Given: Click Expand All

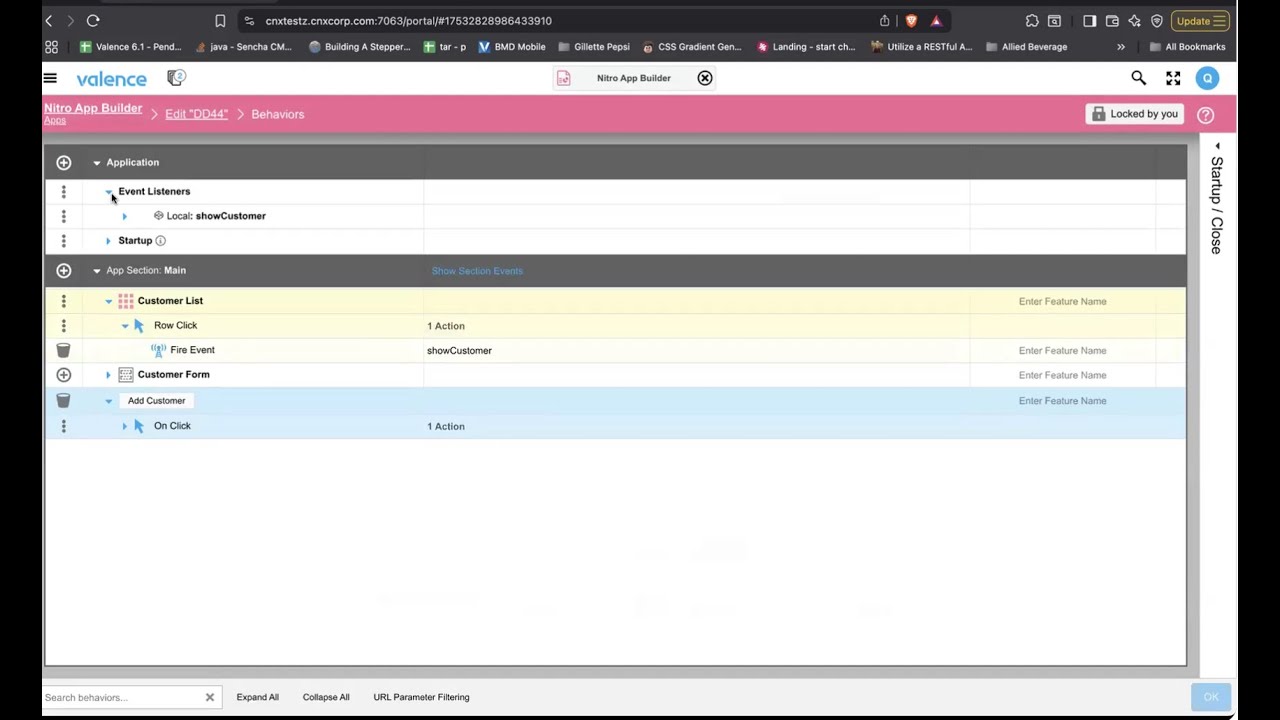Looking at the screenshot, I should point(258,697).
